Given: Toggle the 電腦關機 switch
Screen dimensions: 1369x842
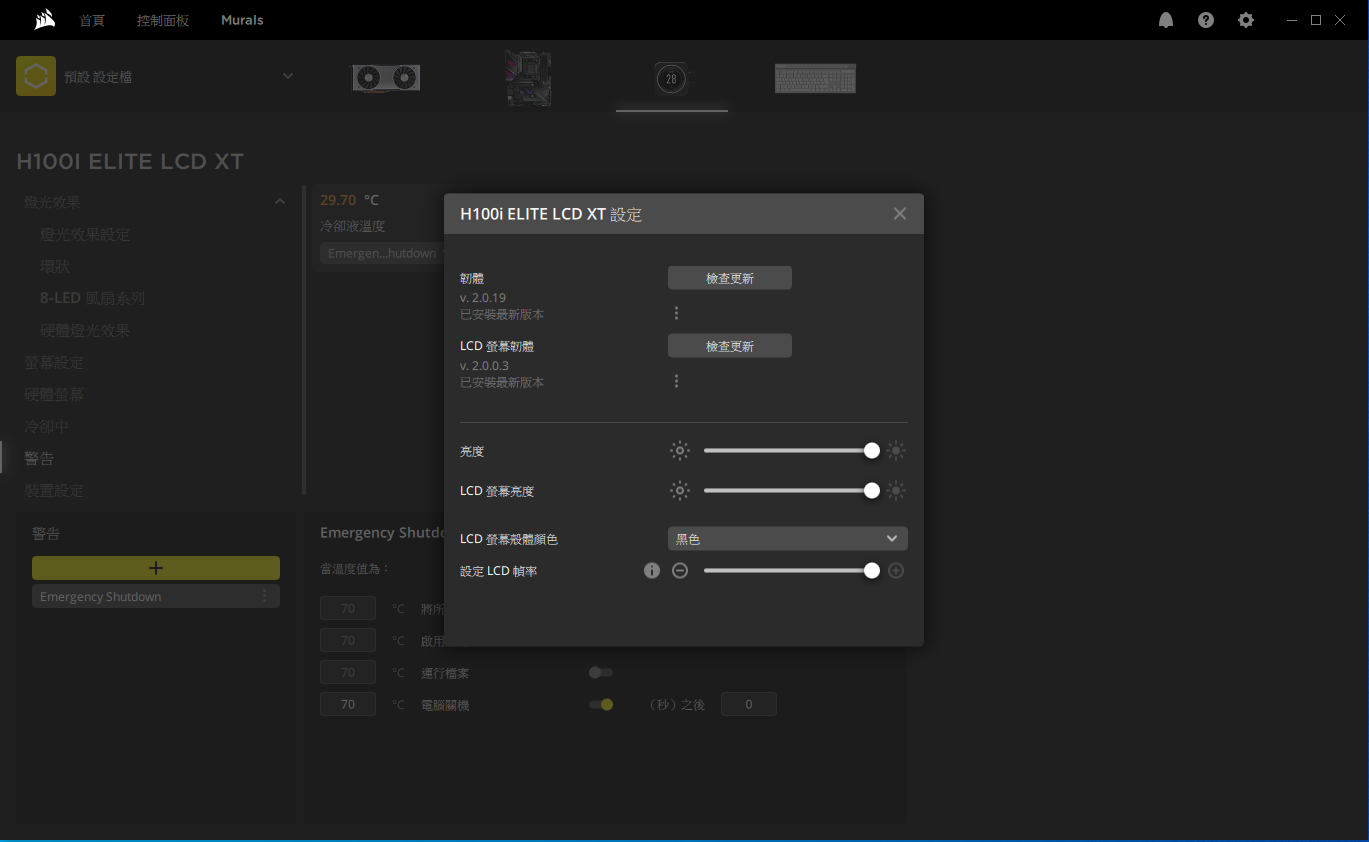Looking at the screenshot, I should 601,705.
